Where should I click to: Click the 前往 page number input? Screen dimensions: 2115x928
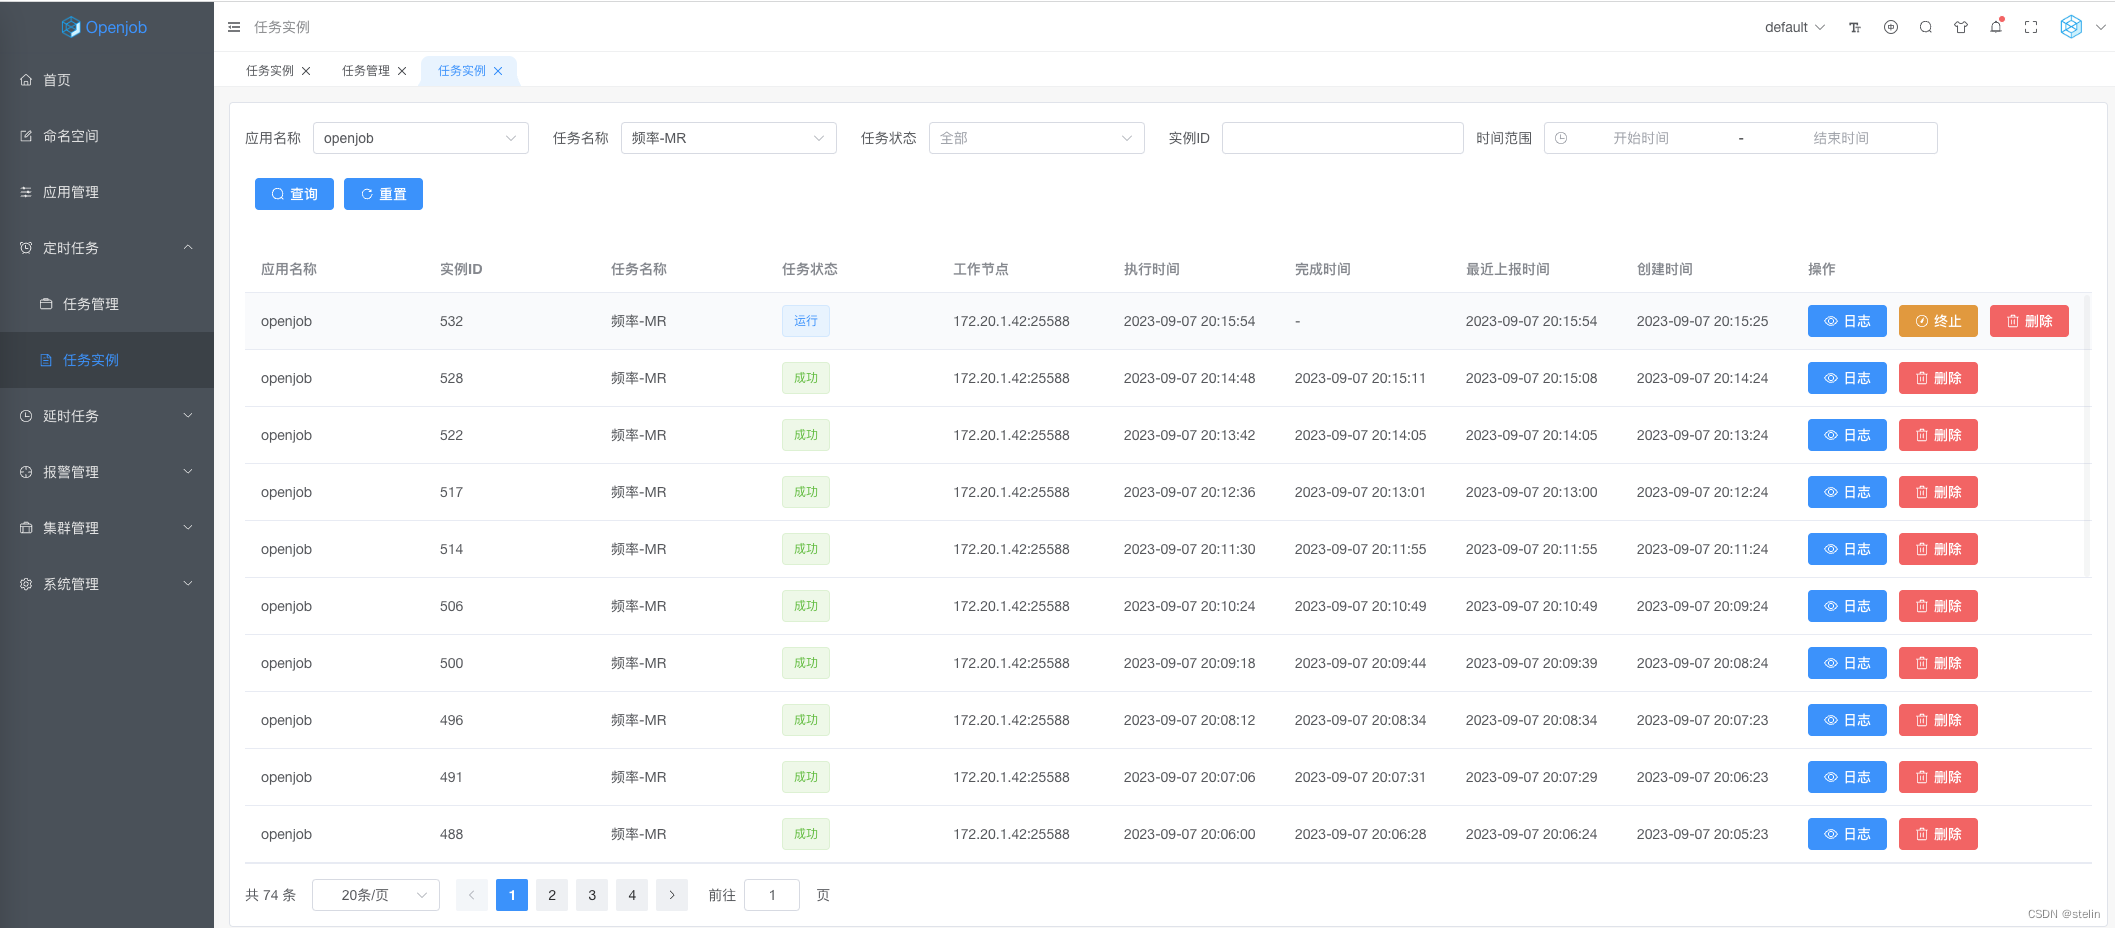click(x=772, y=895)
